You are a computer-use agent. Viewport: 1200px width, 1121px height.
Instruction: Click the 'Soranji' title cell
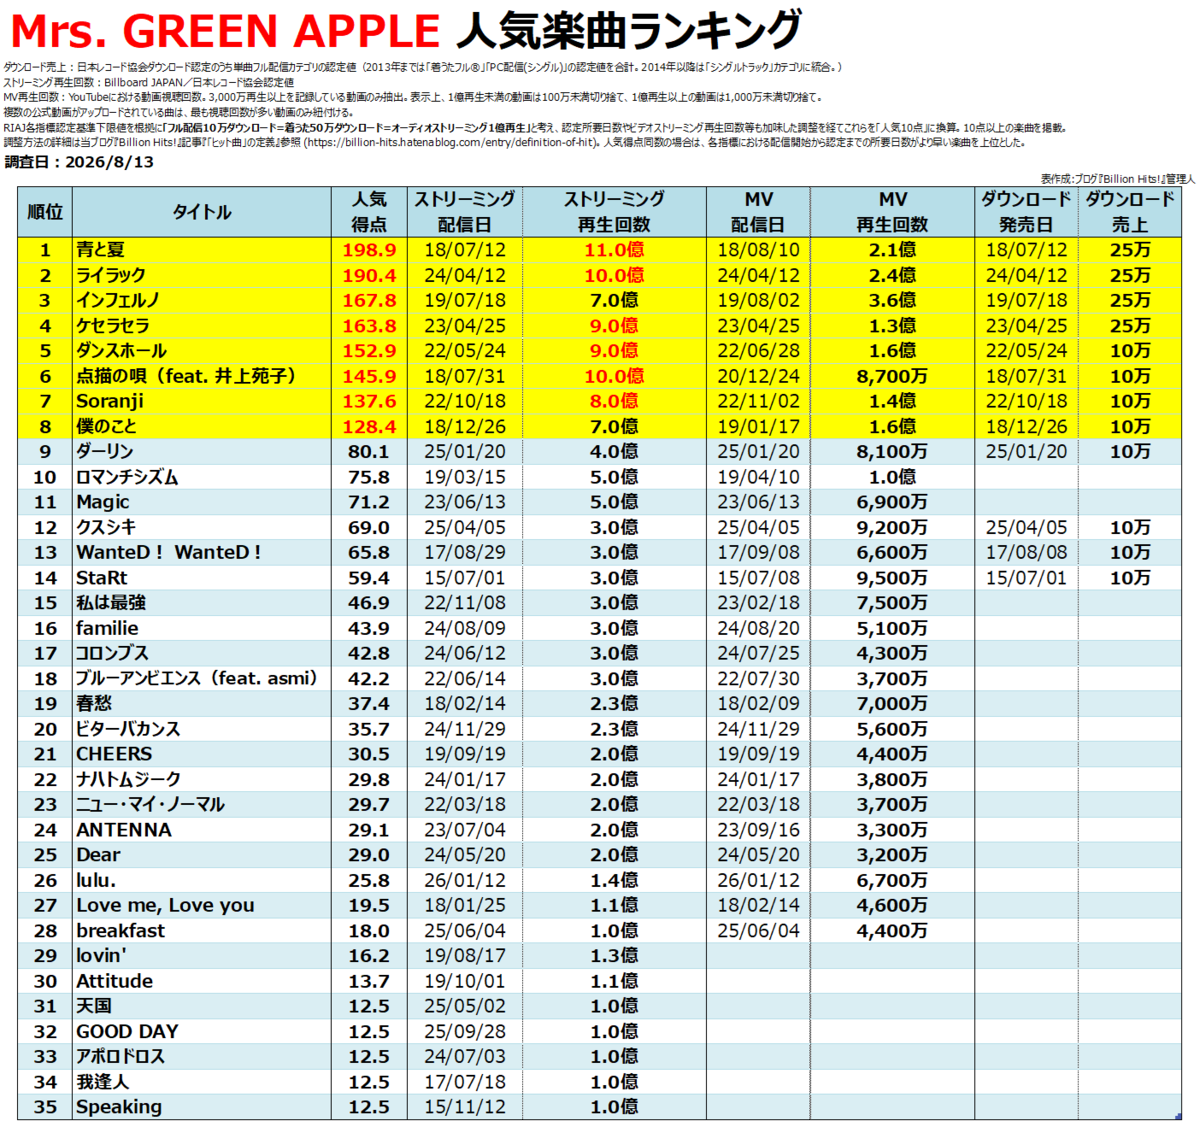click(201, 401)
